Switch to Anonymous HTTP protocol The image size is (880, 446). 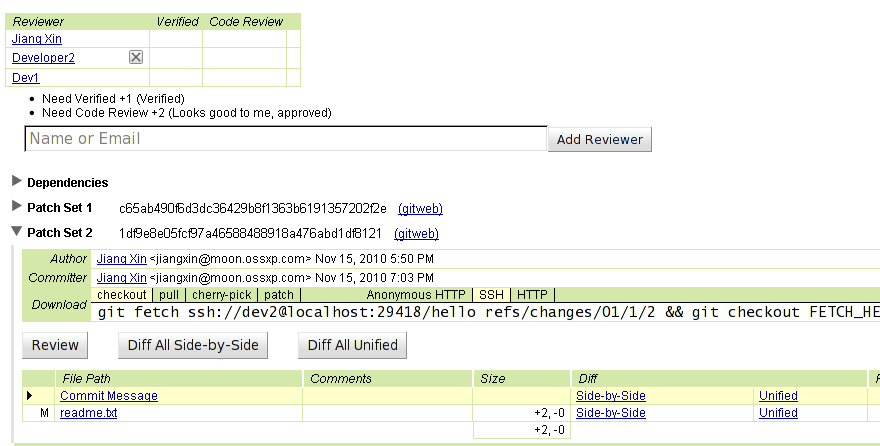pos(416,295)
